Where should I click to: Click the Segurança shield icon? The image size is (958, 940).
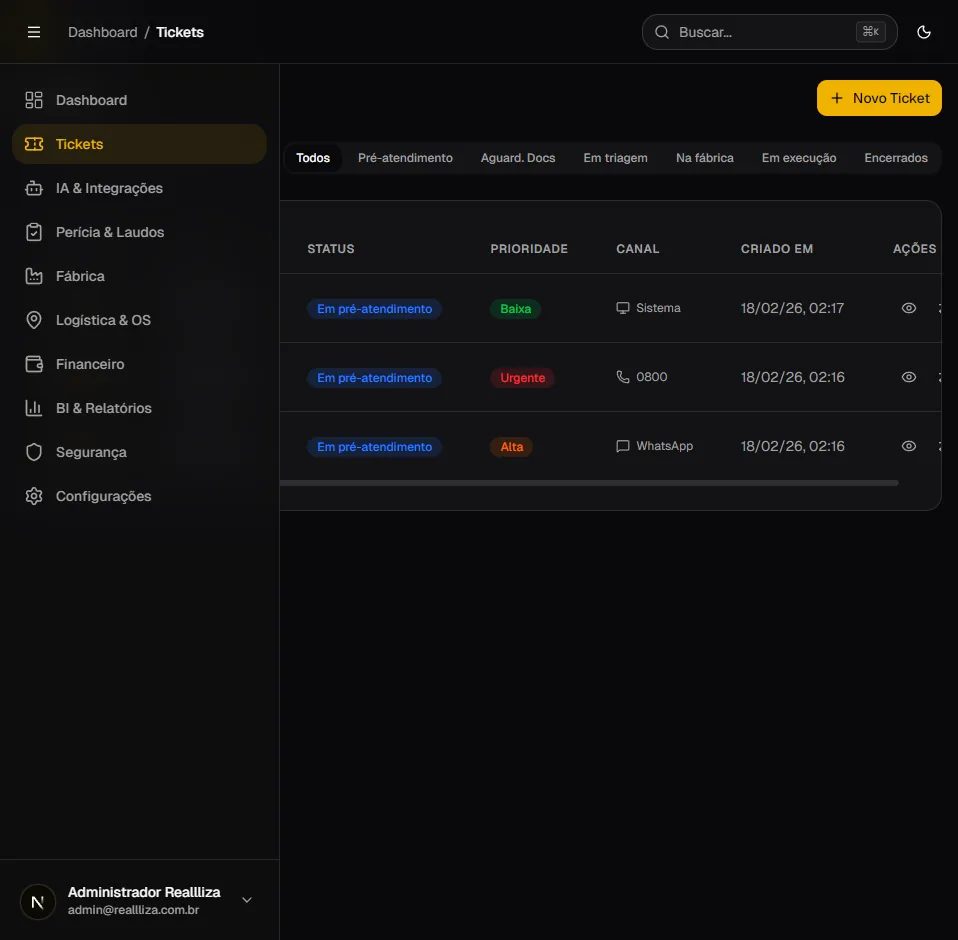[x=34, y=452]
